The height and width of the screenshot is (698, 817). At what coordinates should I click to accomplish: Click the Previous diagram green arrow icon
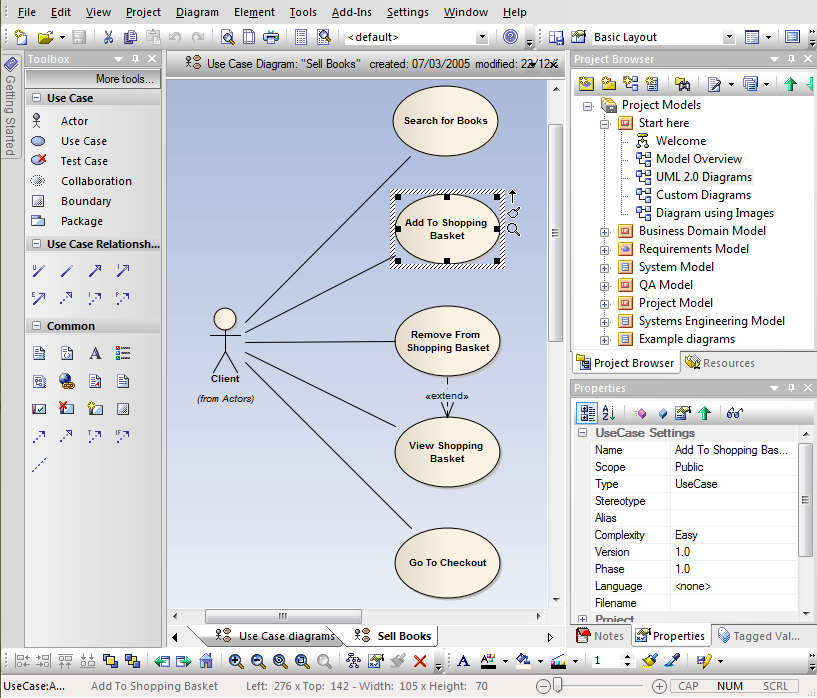[x=162, y=661]
